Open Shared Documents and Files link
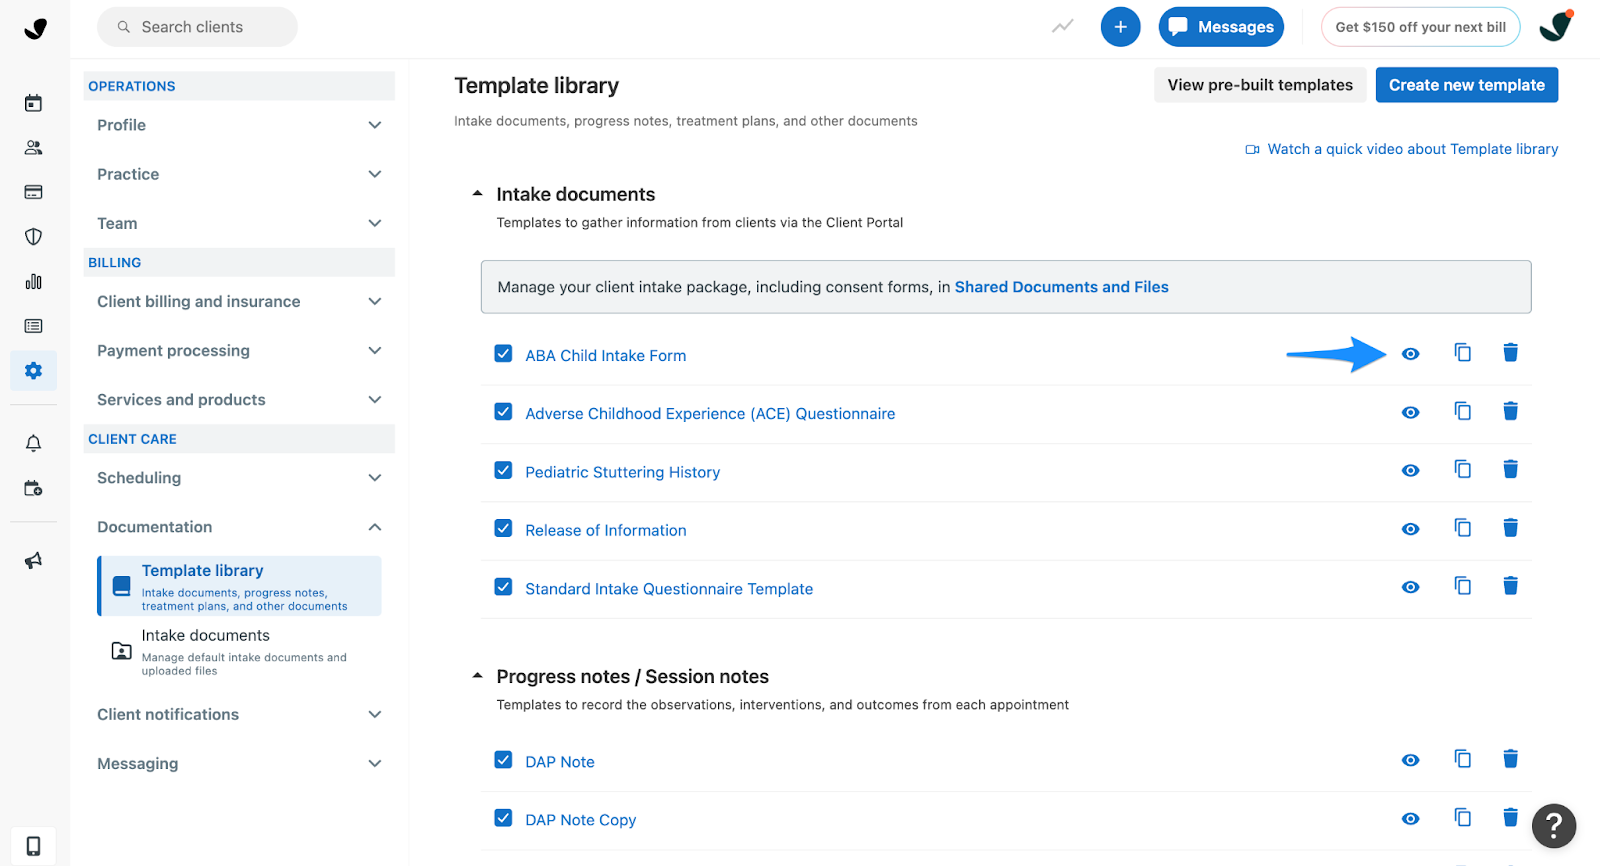 click(1062, 286)
